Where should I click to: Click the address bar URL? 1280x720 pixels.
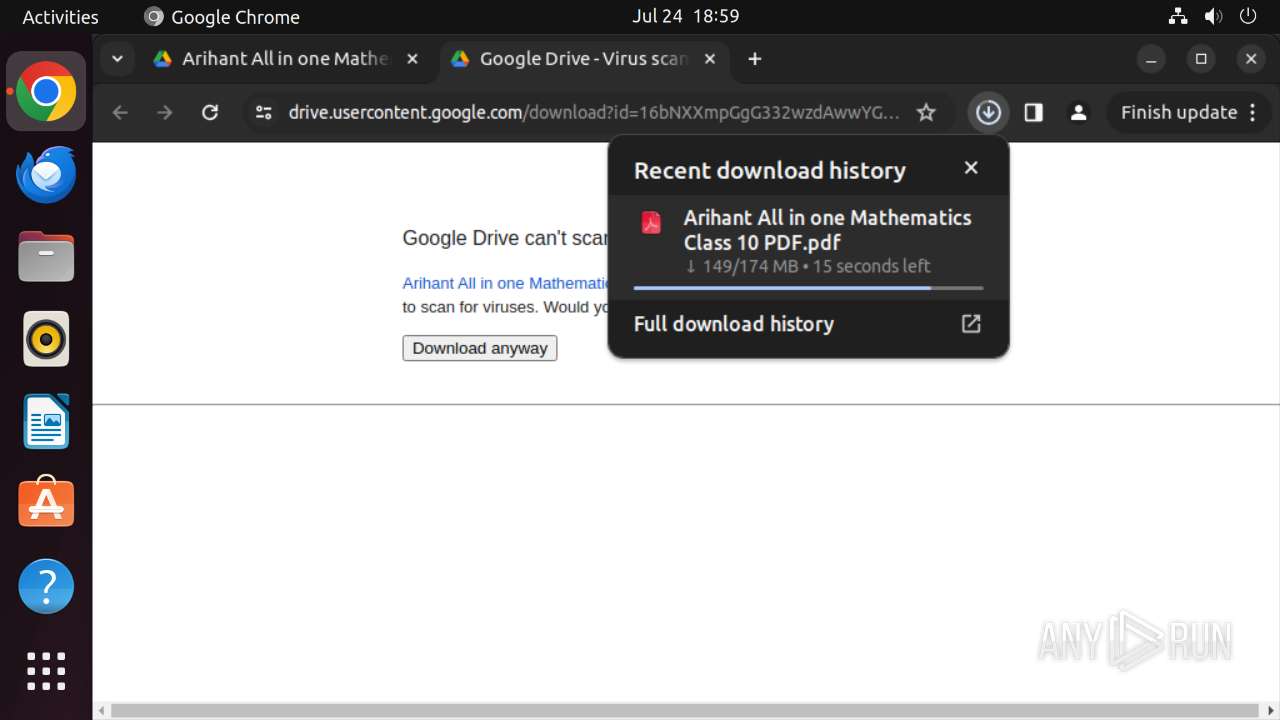pyautogui.click(x=594, y=113)
